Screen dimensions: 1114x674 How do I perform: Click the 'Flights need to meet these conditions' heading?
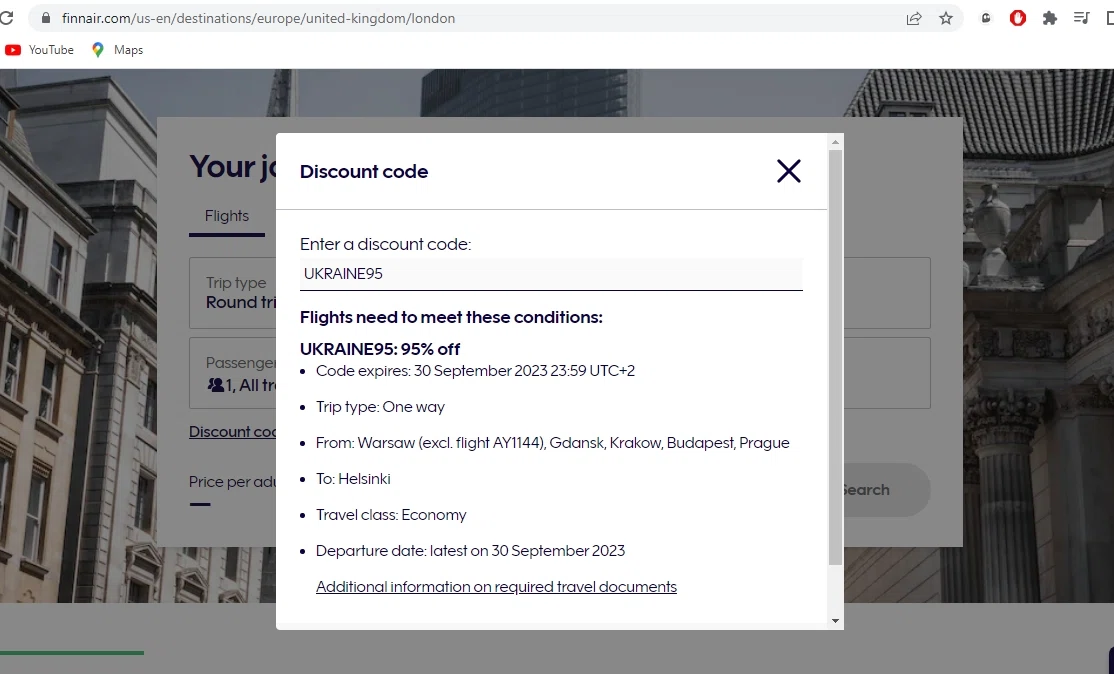click(451, 317)
